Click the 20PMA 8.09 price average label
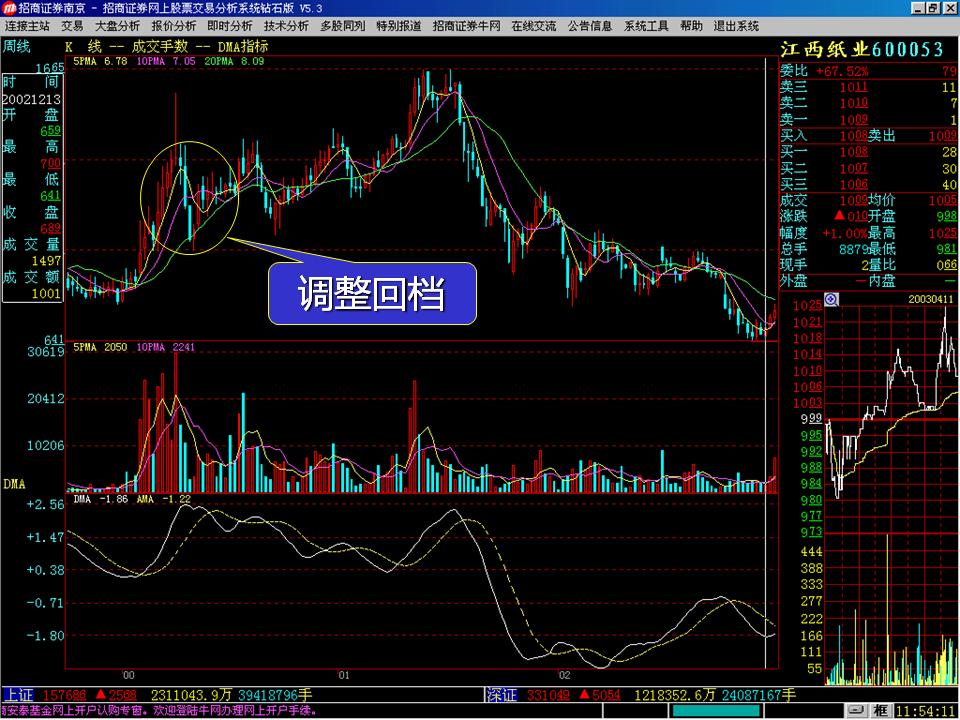The image size is (960, 720). point(234,61)
